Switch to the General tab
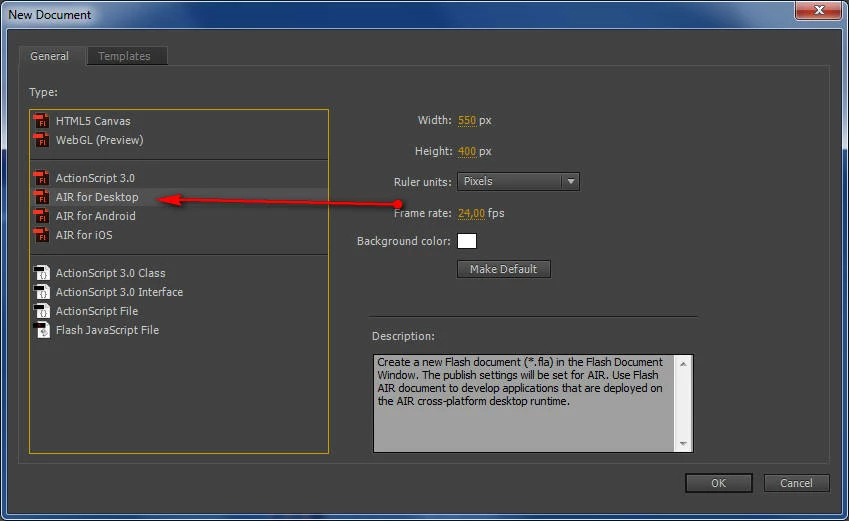This screenshot has height=521, width=849. (x=49, y=56)
